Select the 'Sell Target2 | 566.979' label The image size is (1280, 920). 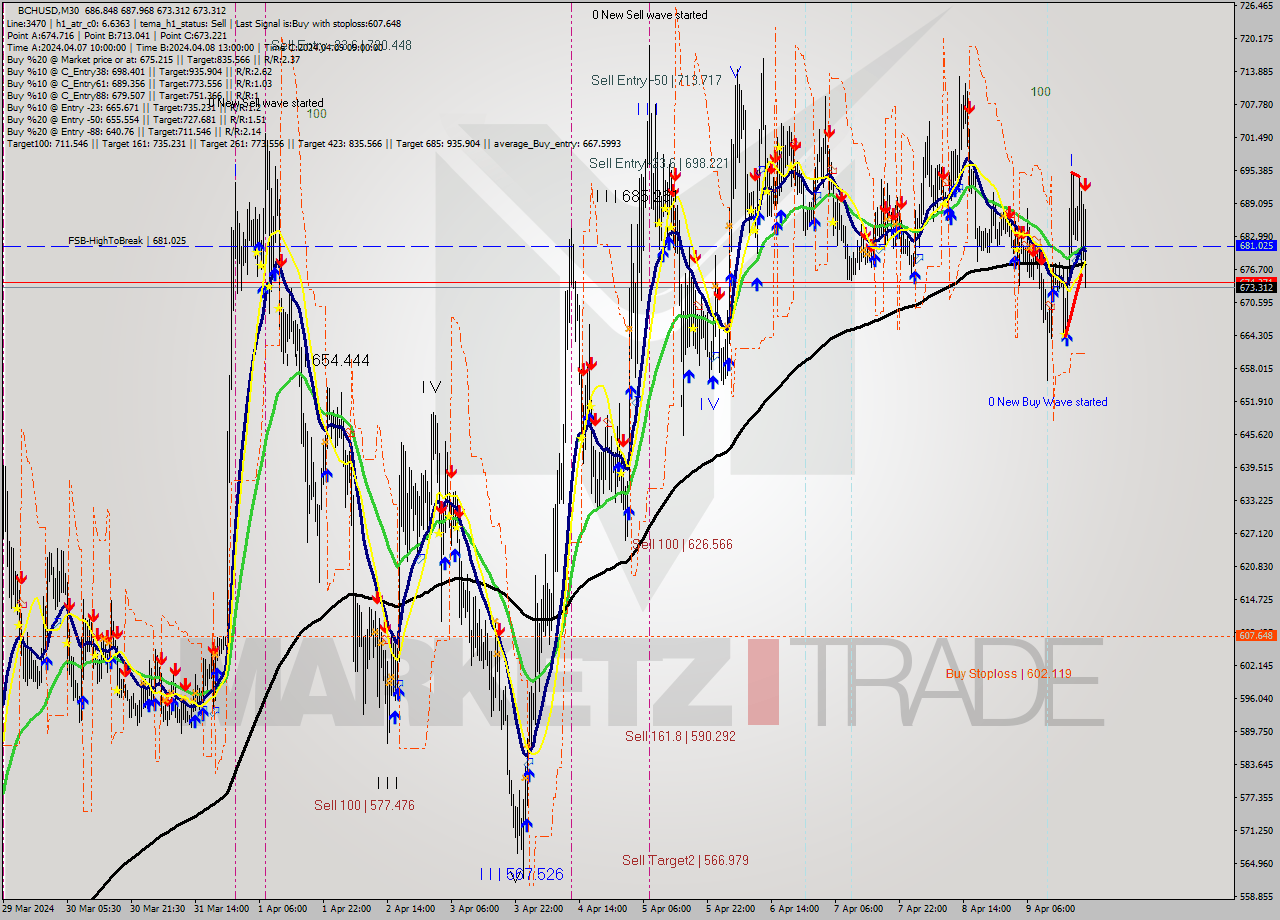coord(685,861)
